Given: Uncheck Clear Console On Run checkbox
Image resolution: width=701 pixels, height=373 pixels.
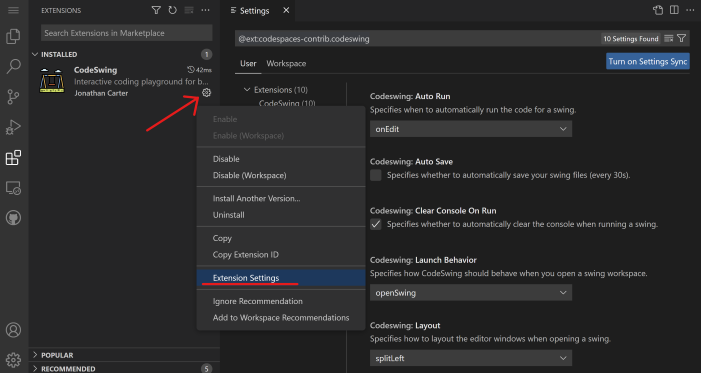Looking at the screenshot, I should point(376,225).
